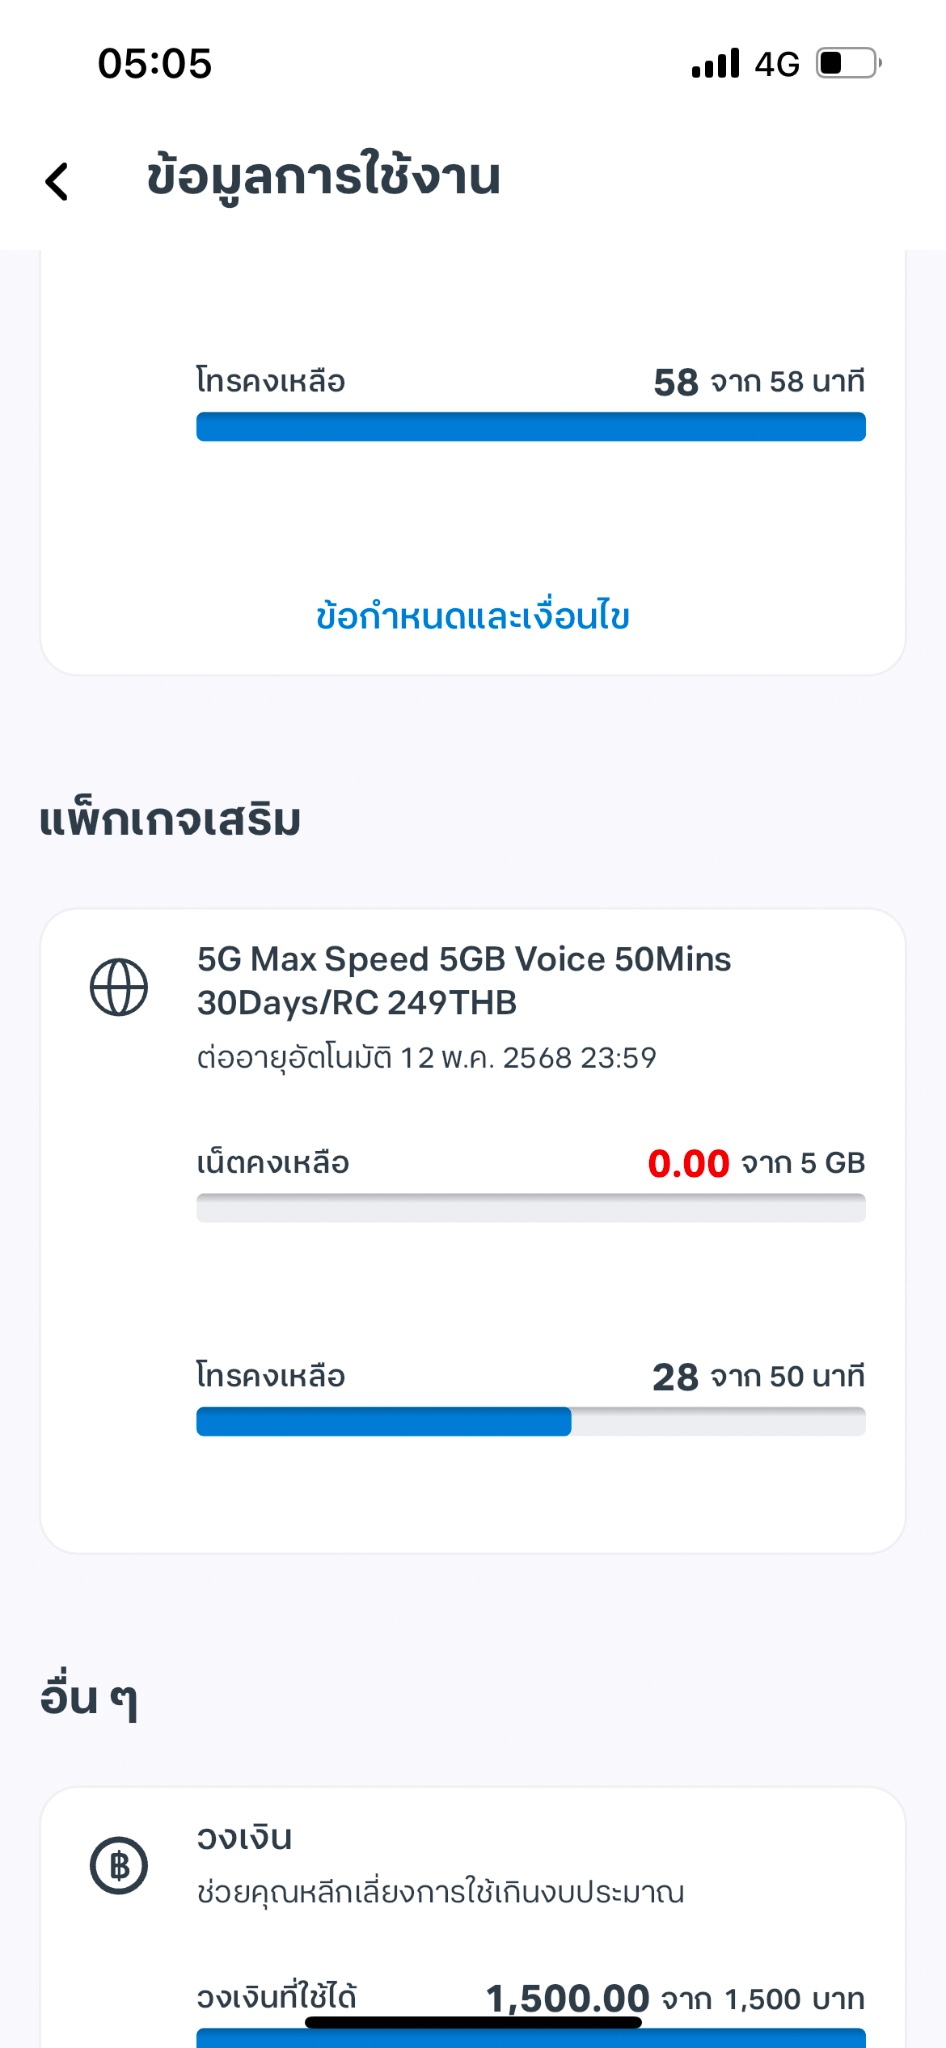Tap the แพ็กเกจเสริม section heading

click(x=170, y=820)
